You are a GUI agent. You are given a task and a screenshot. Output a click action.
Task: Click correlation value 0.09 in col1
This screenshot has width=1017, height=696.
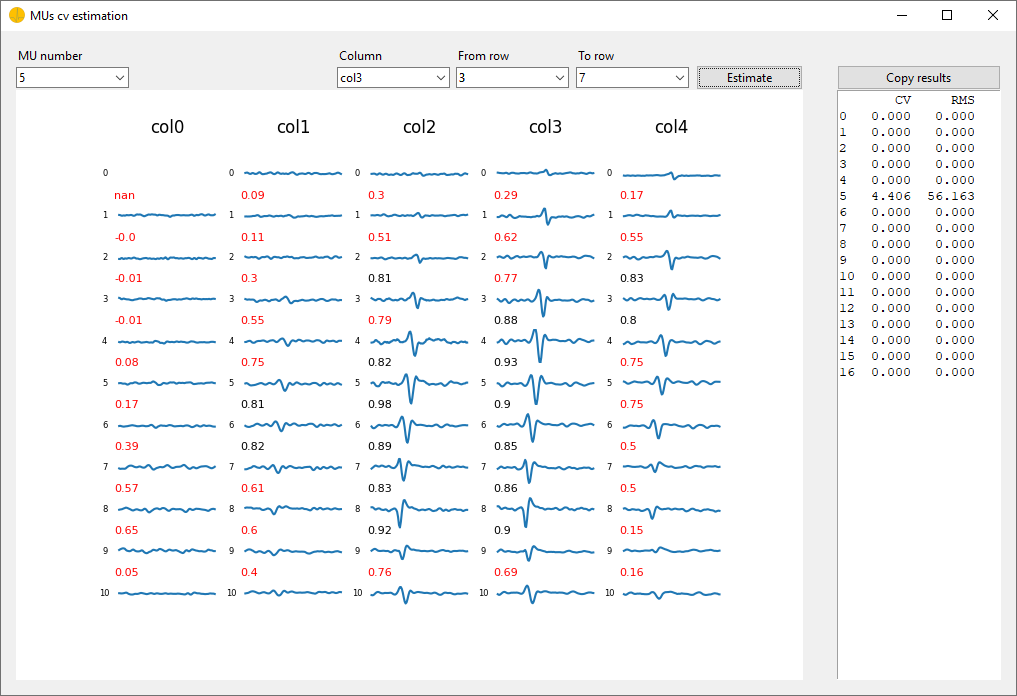point(253,195)
